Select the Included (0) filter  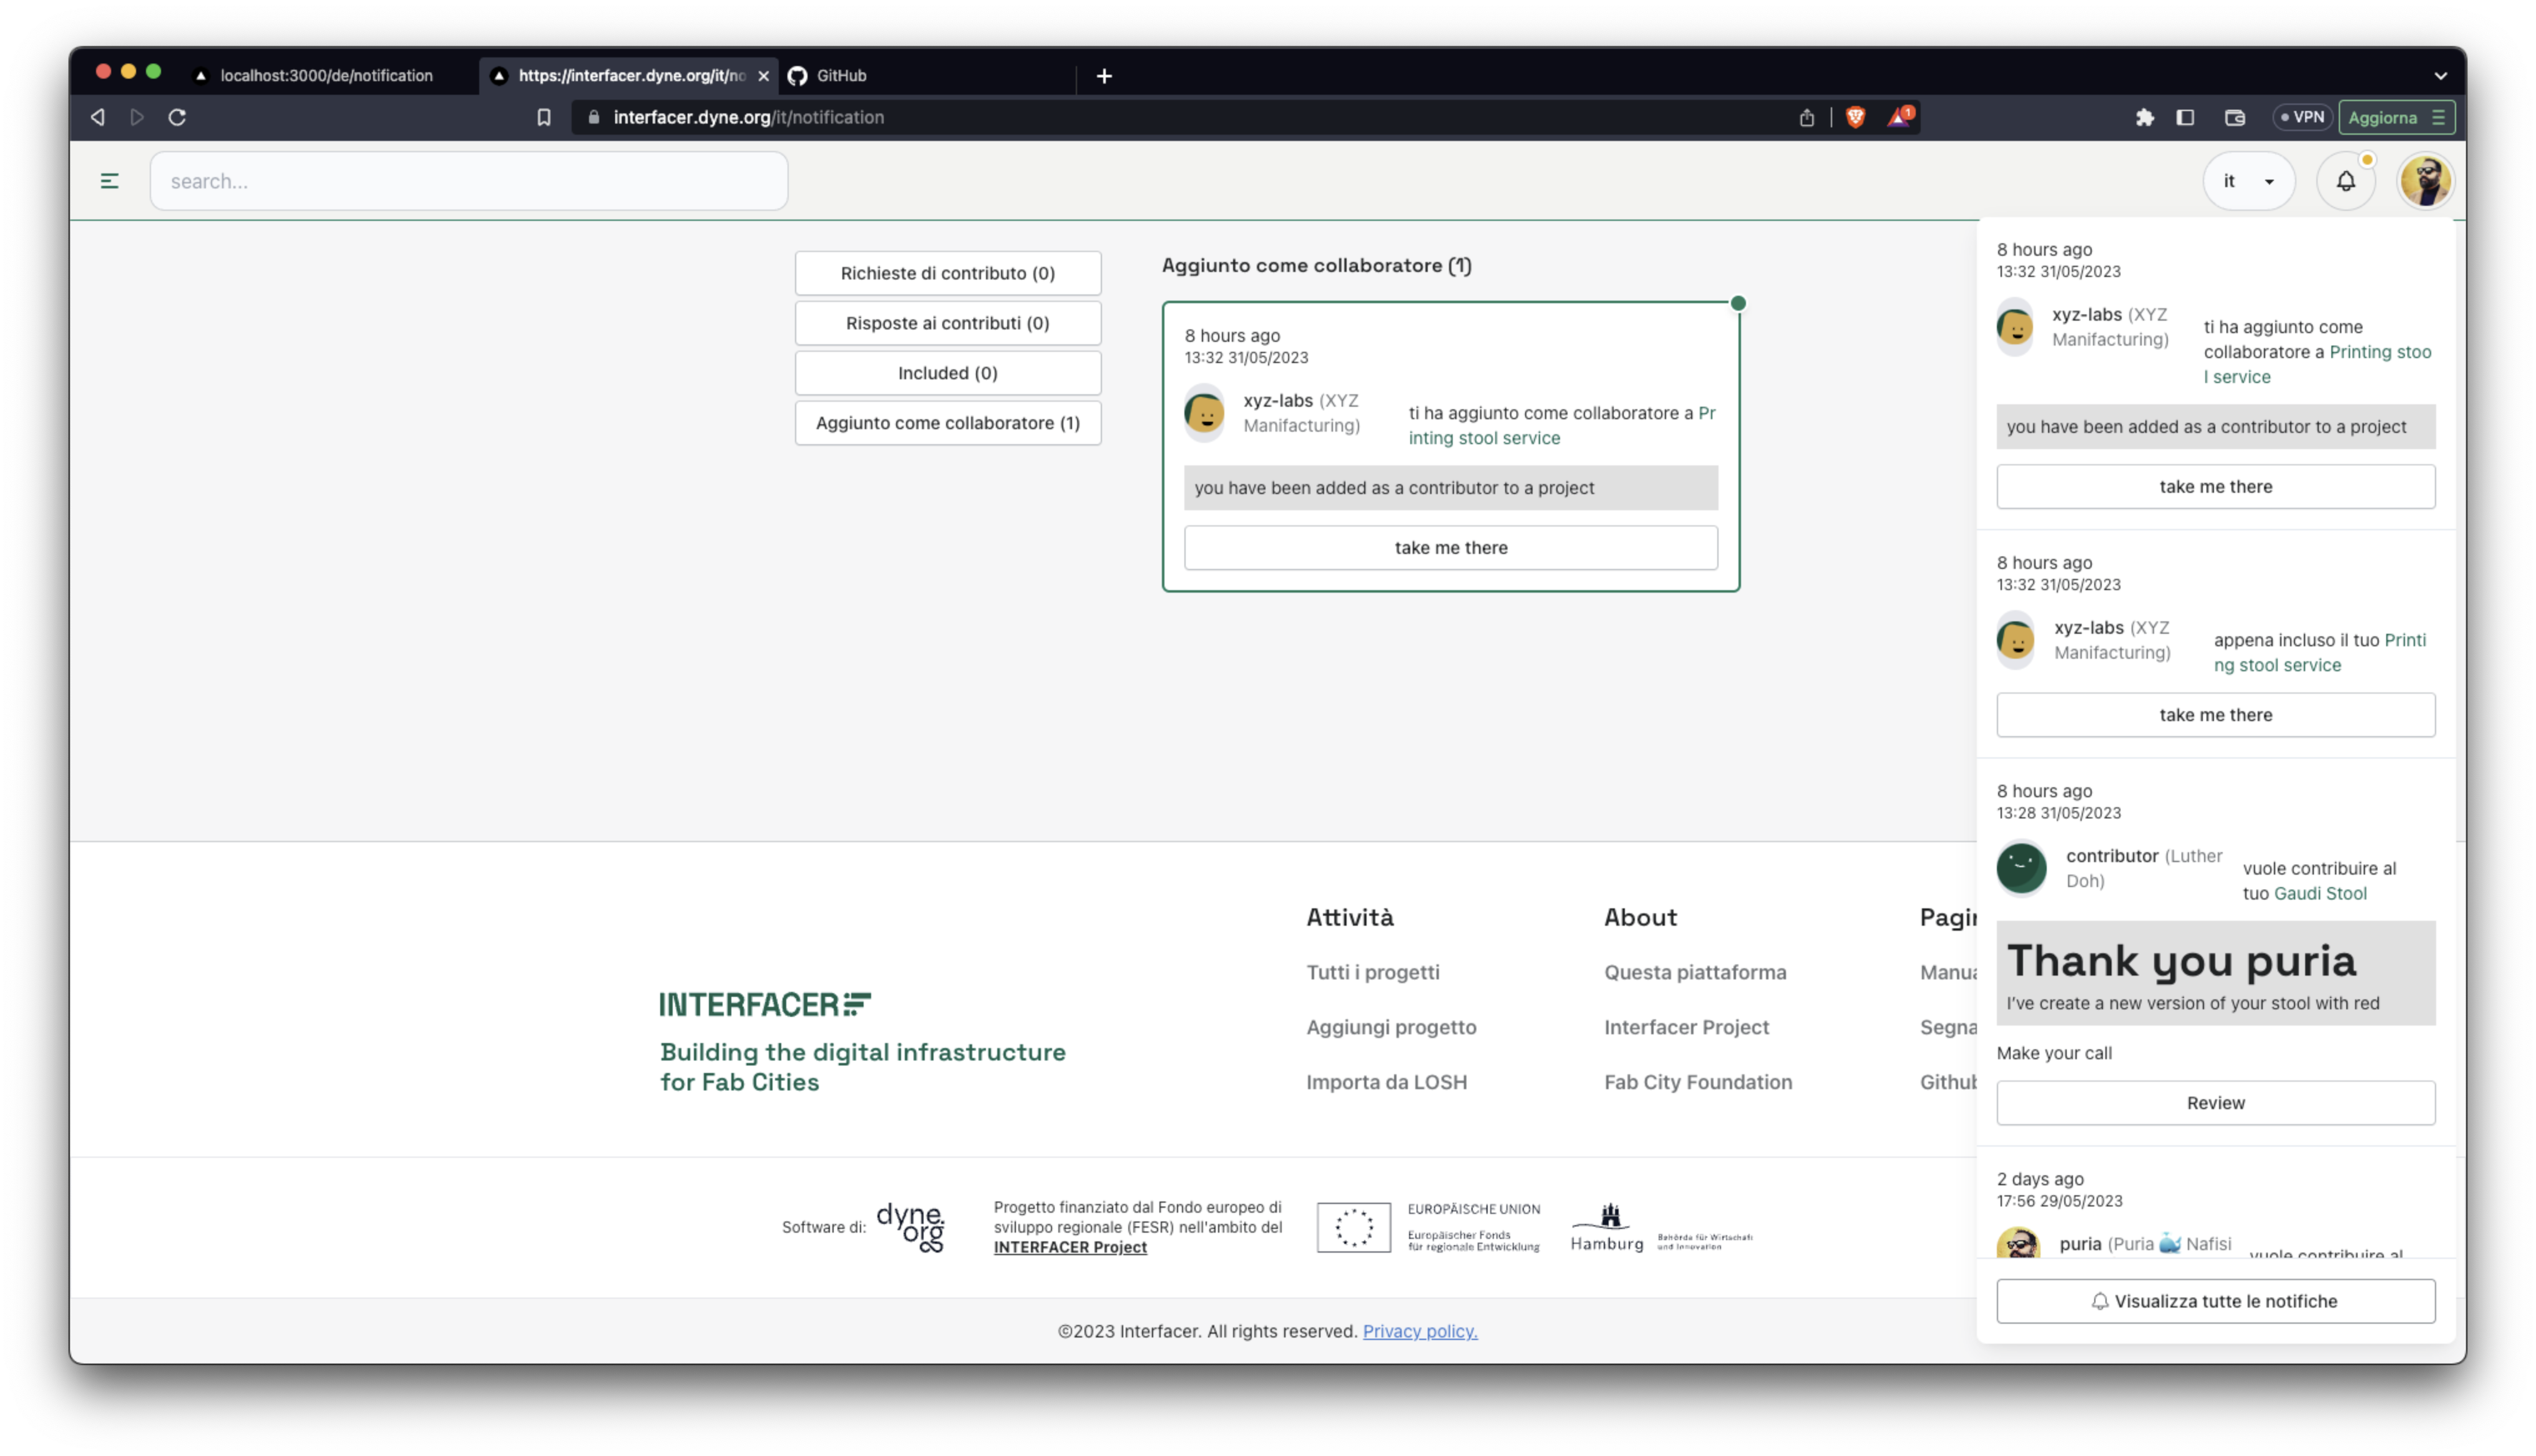[947, 373]
